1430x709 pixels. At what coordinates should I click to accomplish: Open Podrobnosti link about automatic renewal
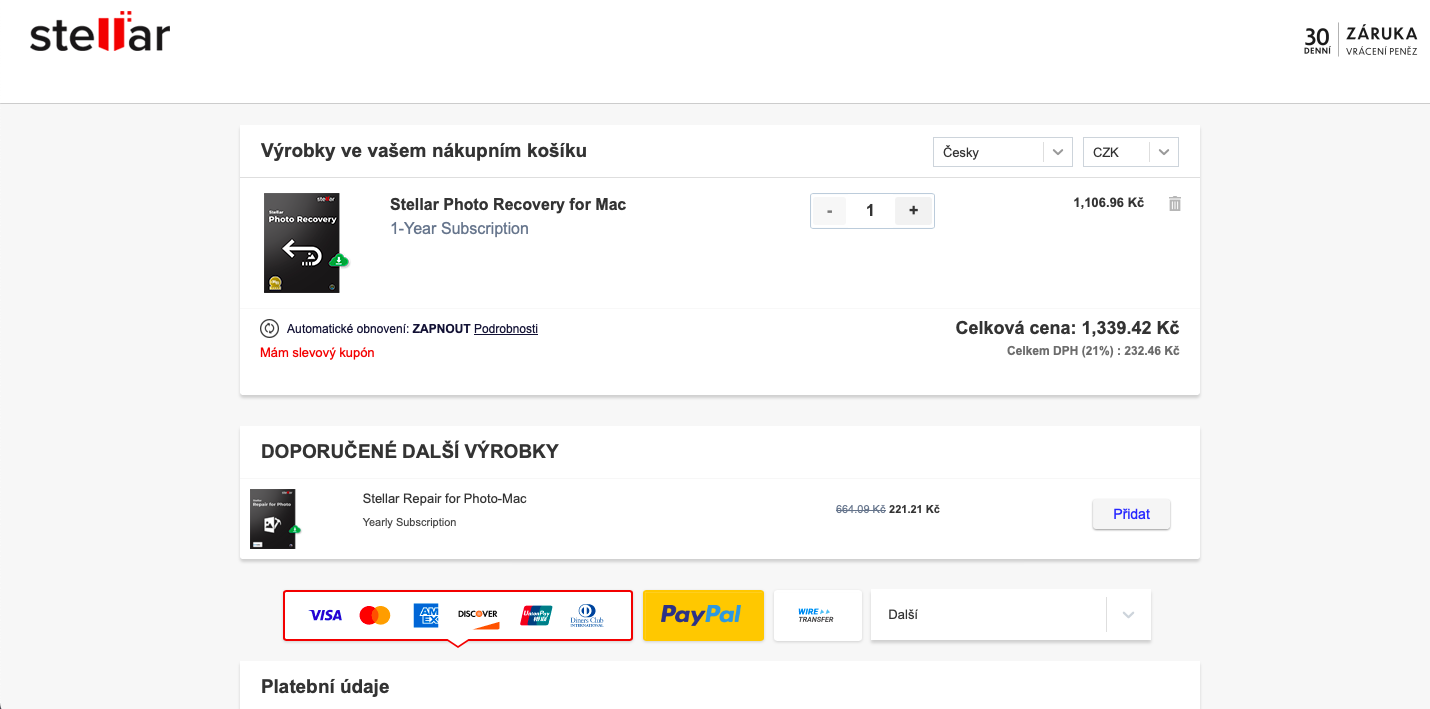[x=505, y=328]
